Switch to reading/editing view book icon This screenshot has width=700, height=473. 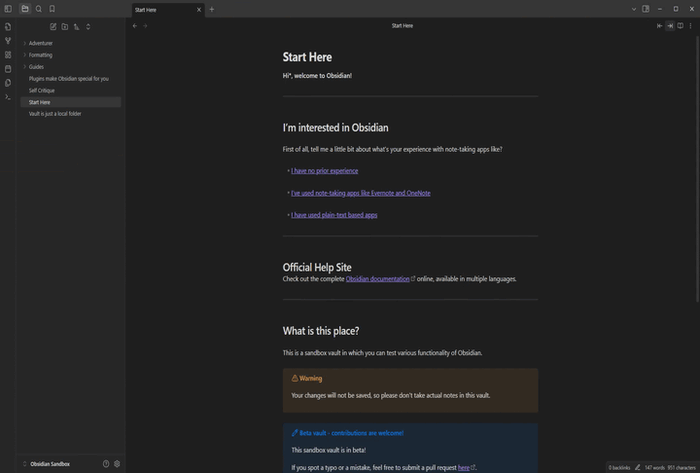pyautogui.click(x=680, y=26)
